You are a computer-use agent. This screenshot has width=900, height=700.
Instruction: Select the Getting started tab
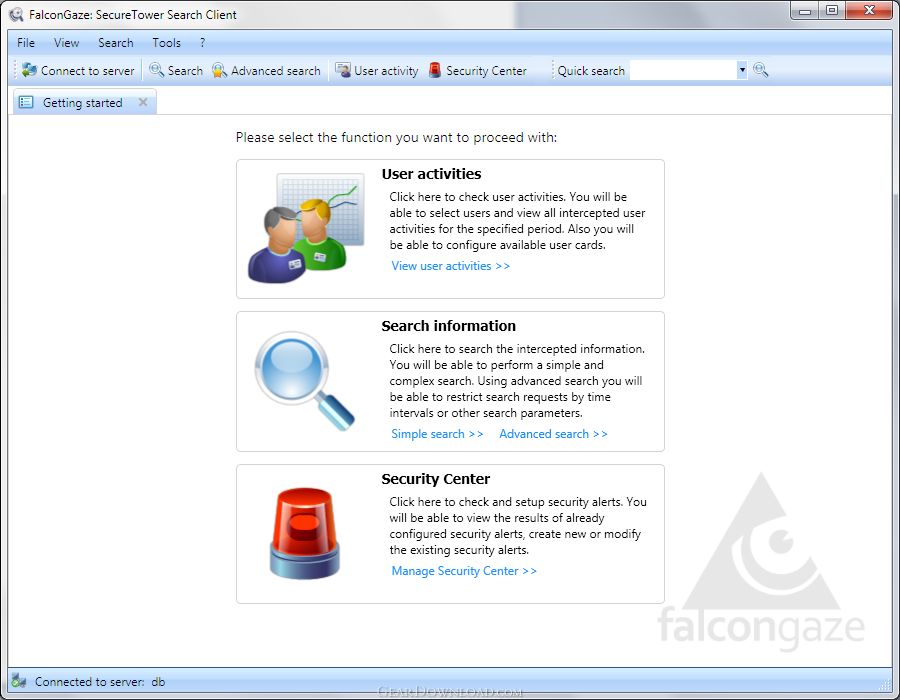pos(83,103)
